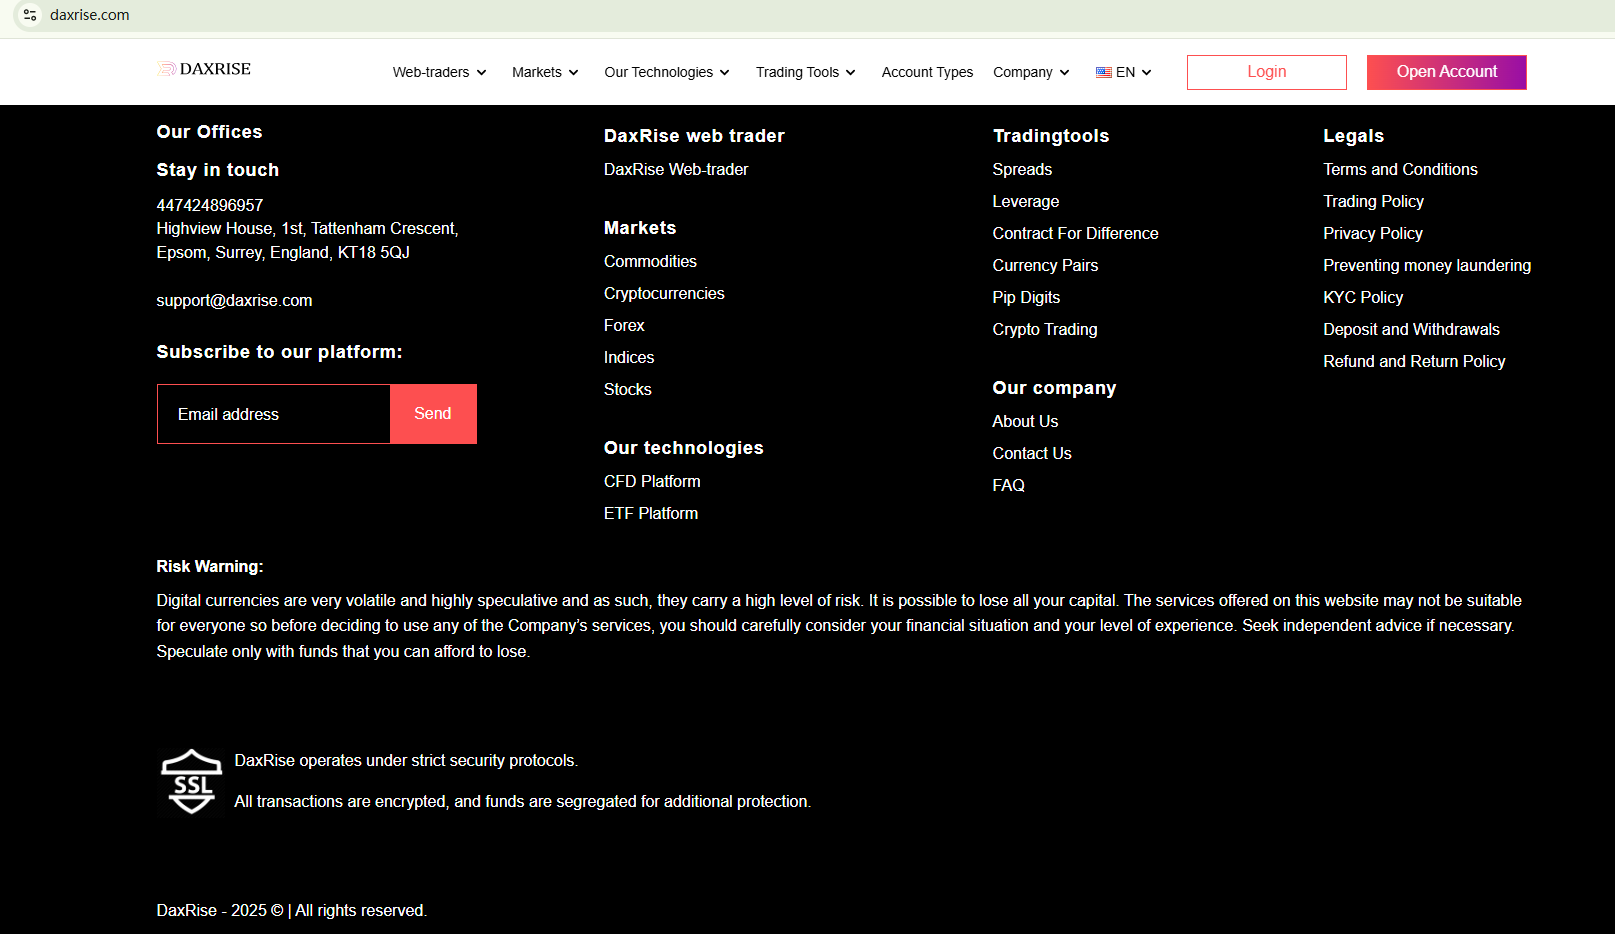Screen dimensions: 1615x934
Task: Open Preventing money laundering link
Action: pos(1427,266)
